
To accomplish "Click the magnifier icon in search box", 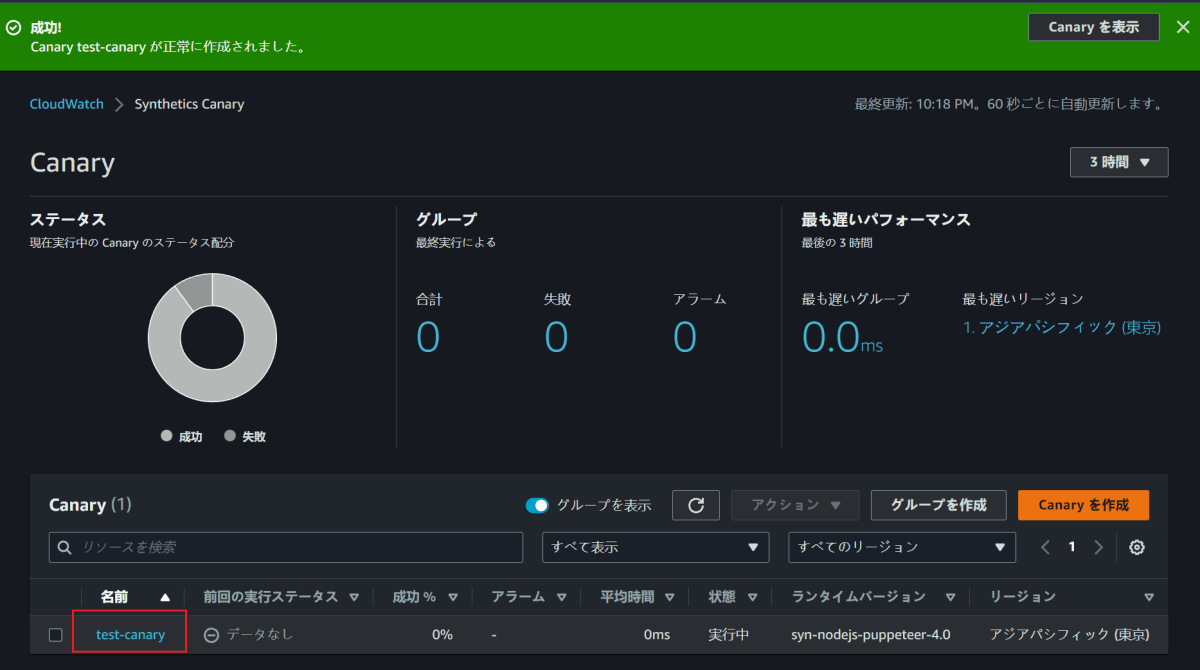I will (x=66, y=548).
